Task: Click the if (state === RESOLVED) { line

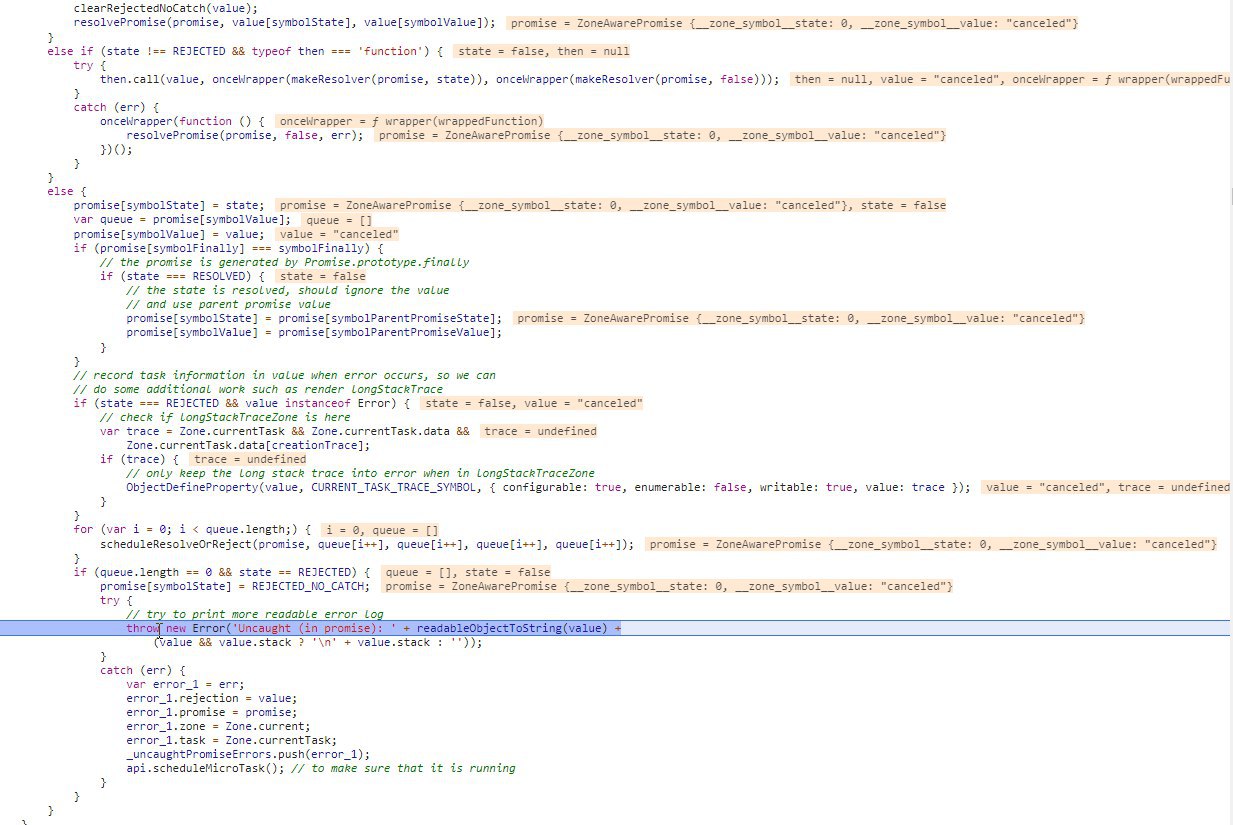Action: (x=183, y=276)
